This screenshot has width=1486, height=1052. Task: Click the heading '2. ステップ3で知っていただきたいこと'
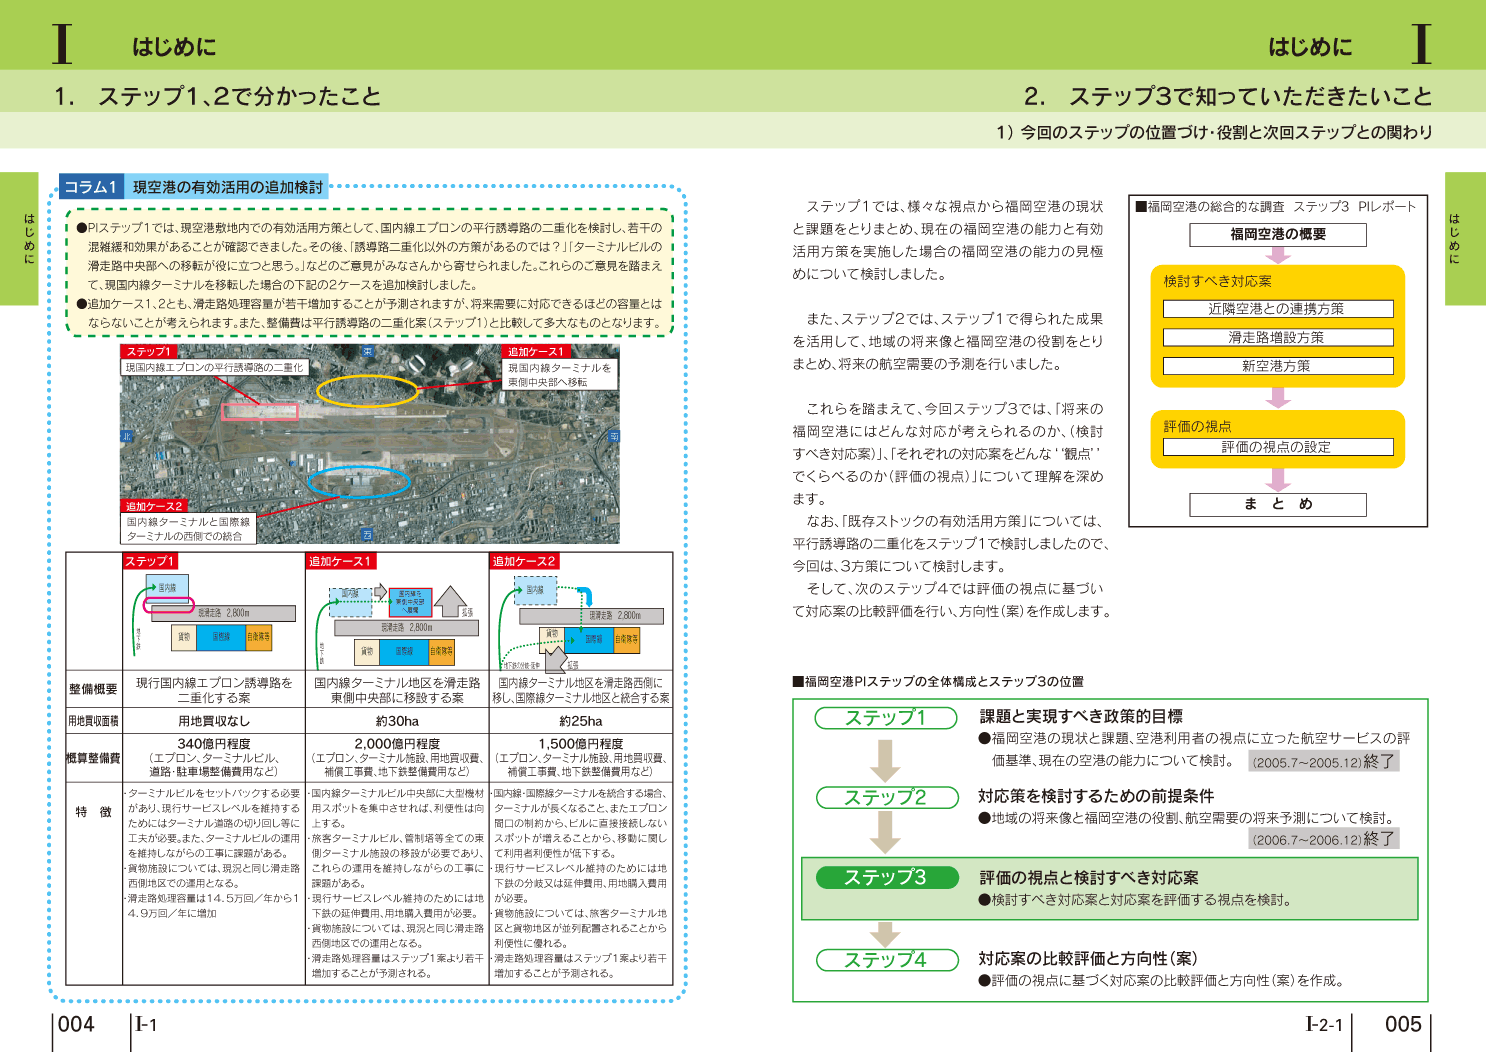coord(1228,96)
